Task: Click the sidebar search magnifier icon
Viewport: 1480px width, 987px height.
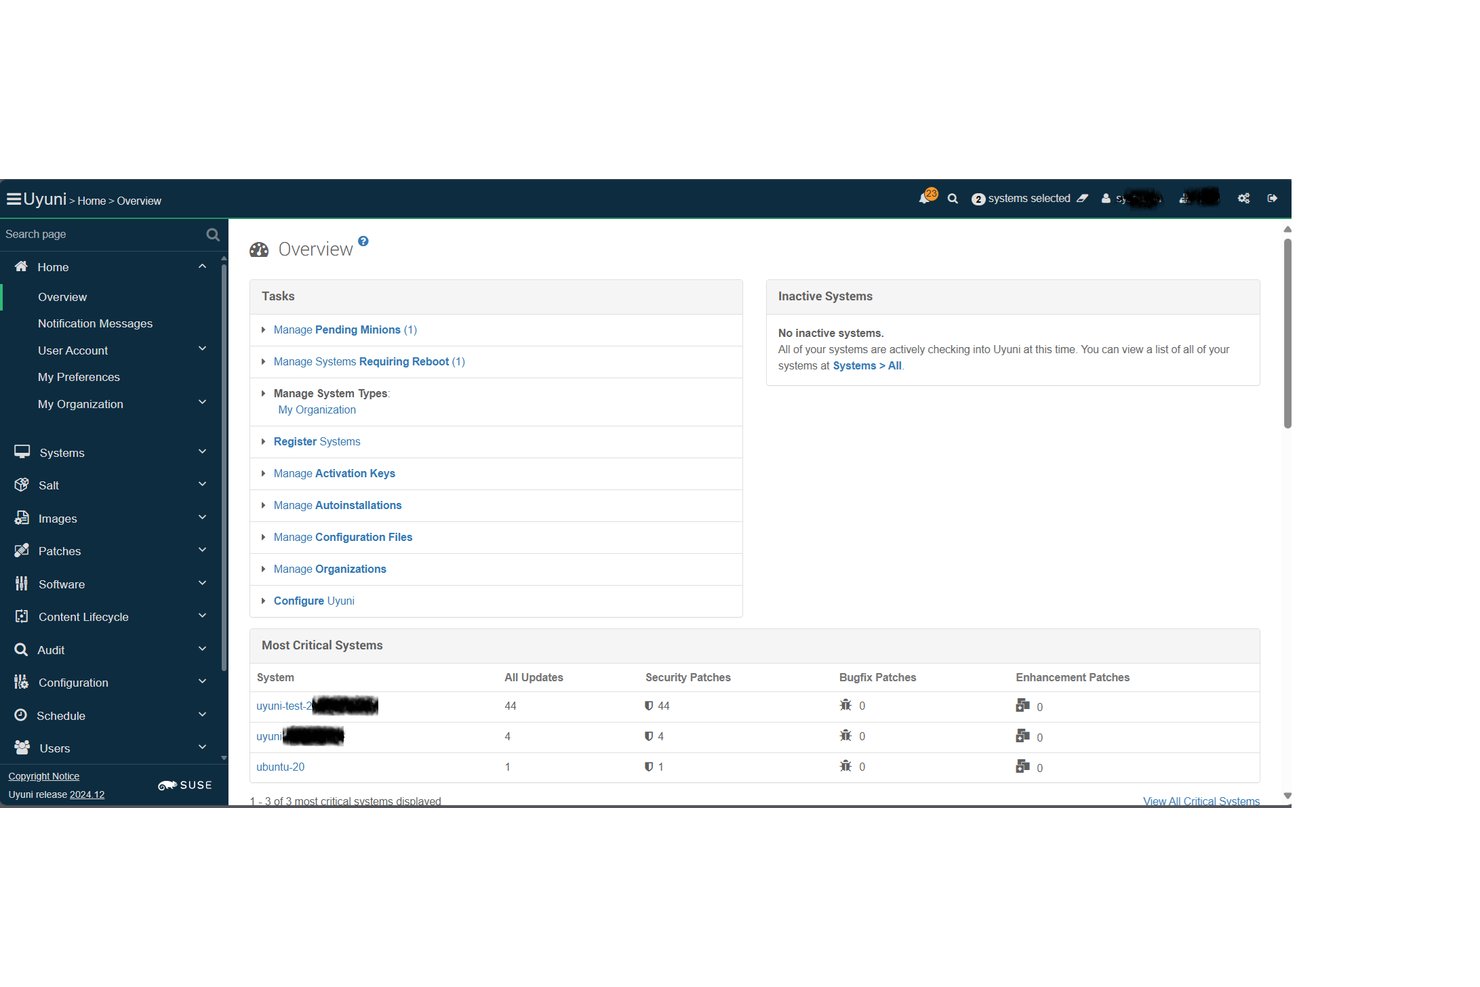Action: pos(212,235)
